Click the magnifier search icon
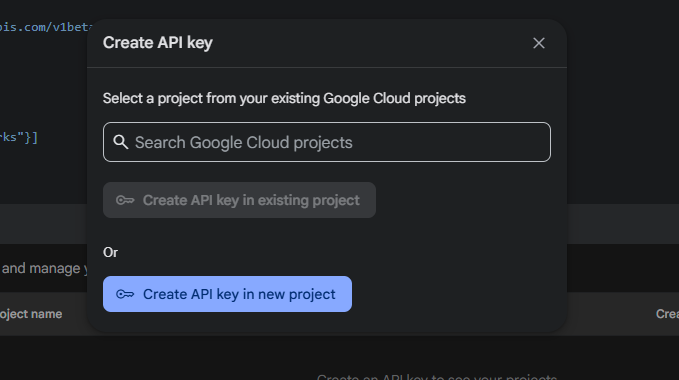Viewport: 679px width, 380px height. pos(120,142)
